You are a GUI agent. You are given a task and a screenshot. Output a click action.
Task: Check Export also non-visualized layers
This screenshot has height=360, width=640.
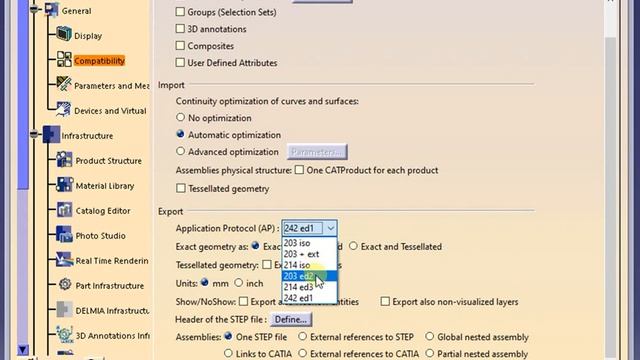(385, 301)
